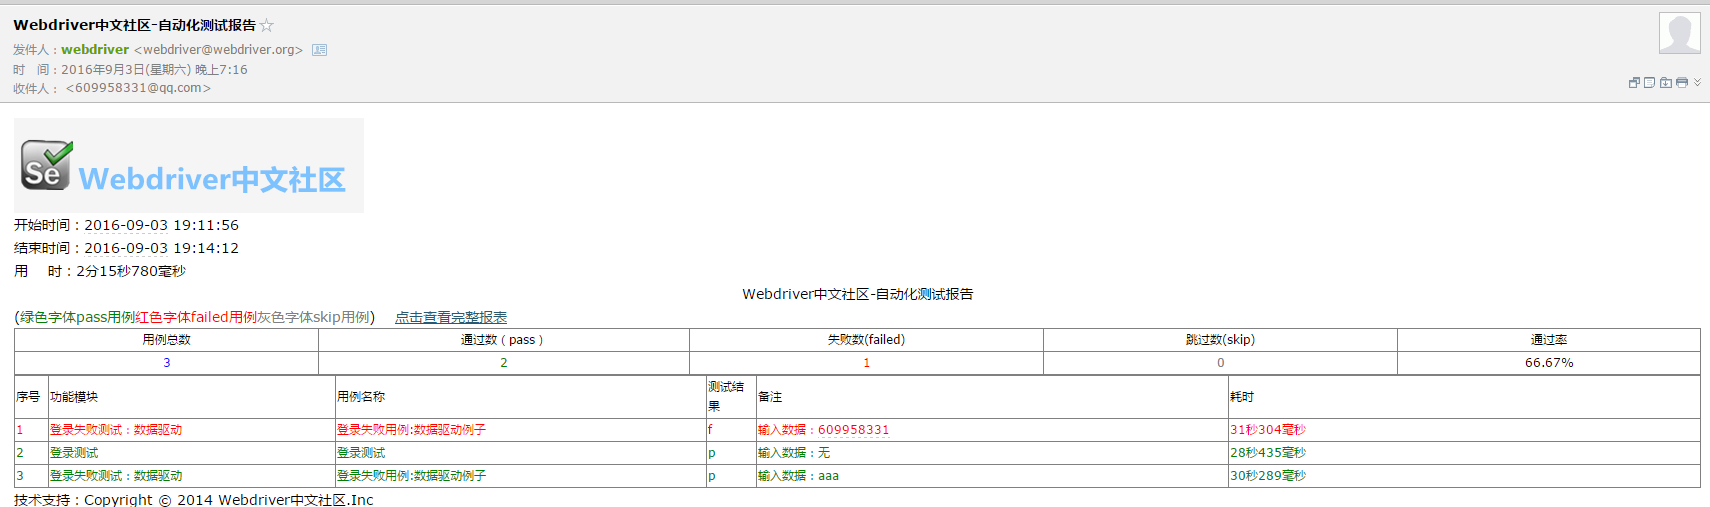Click the save-to-folder download icon
Viewport: 1710px width, 507px height.
point(1666,83)
